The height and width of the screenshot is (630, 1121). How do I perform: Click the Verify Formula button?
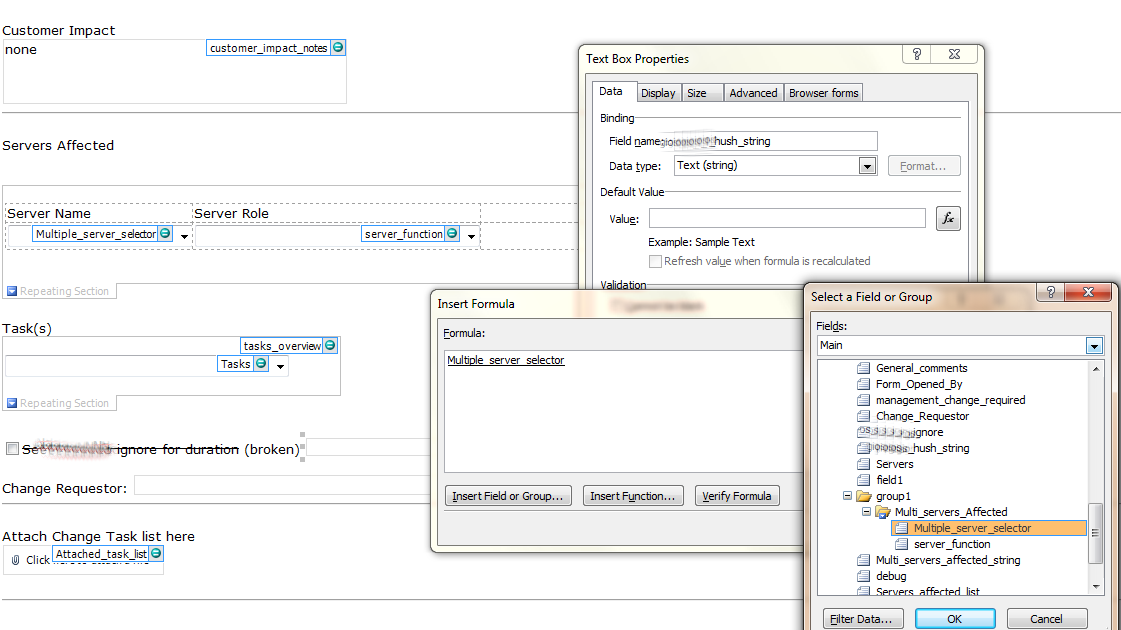tap(737, 495)
